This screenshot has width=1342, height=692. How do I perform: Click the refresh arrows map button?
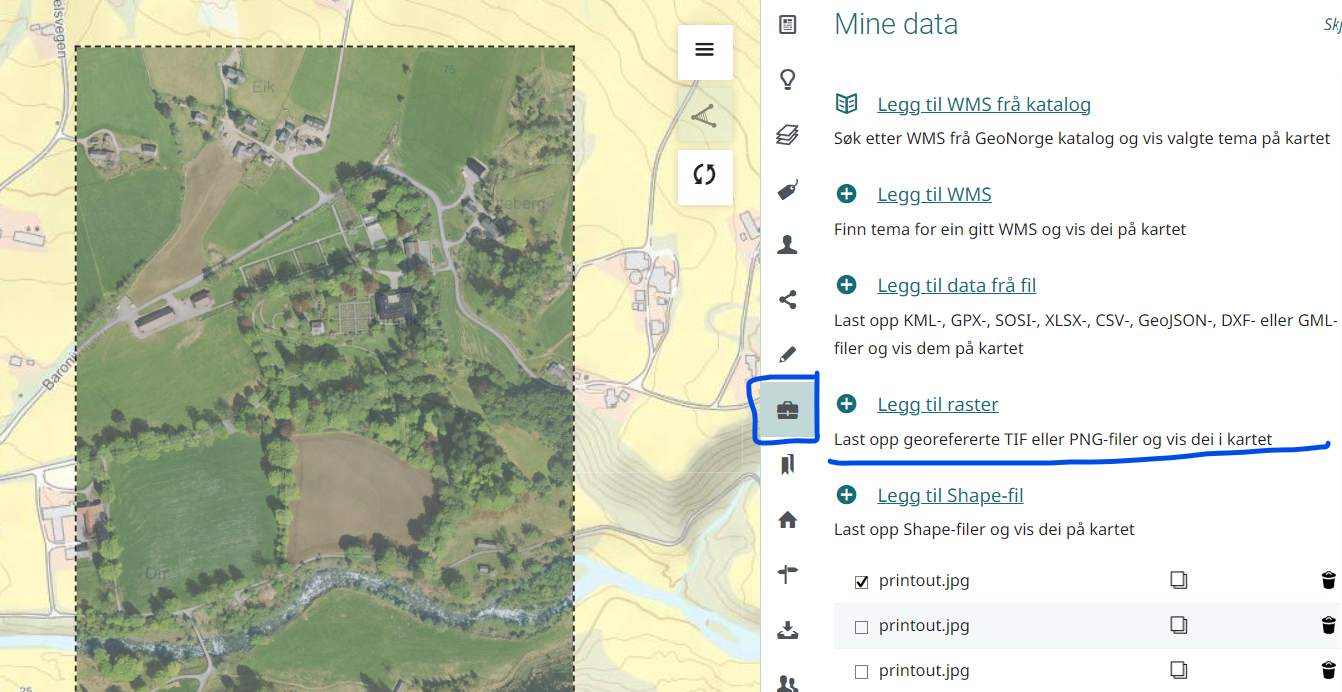(704, 175)
